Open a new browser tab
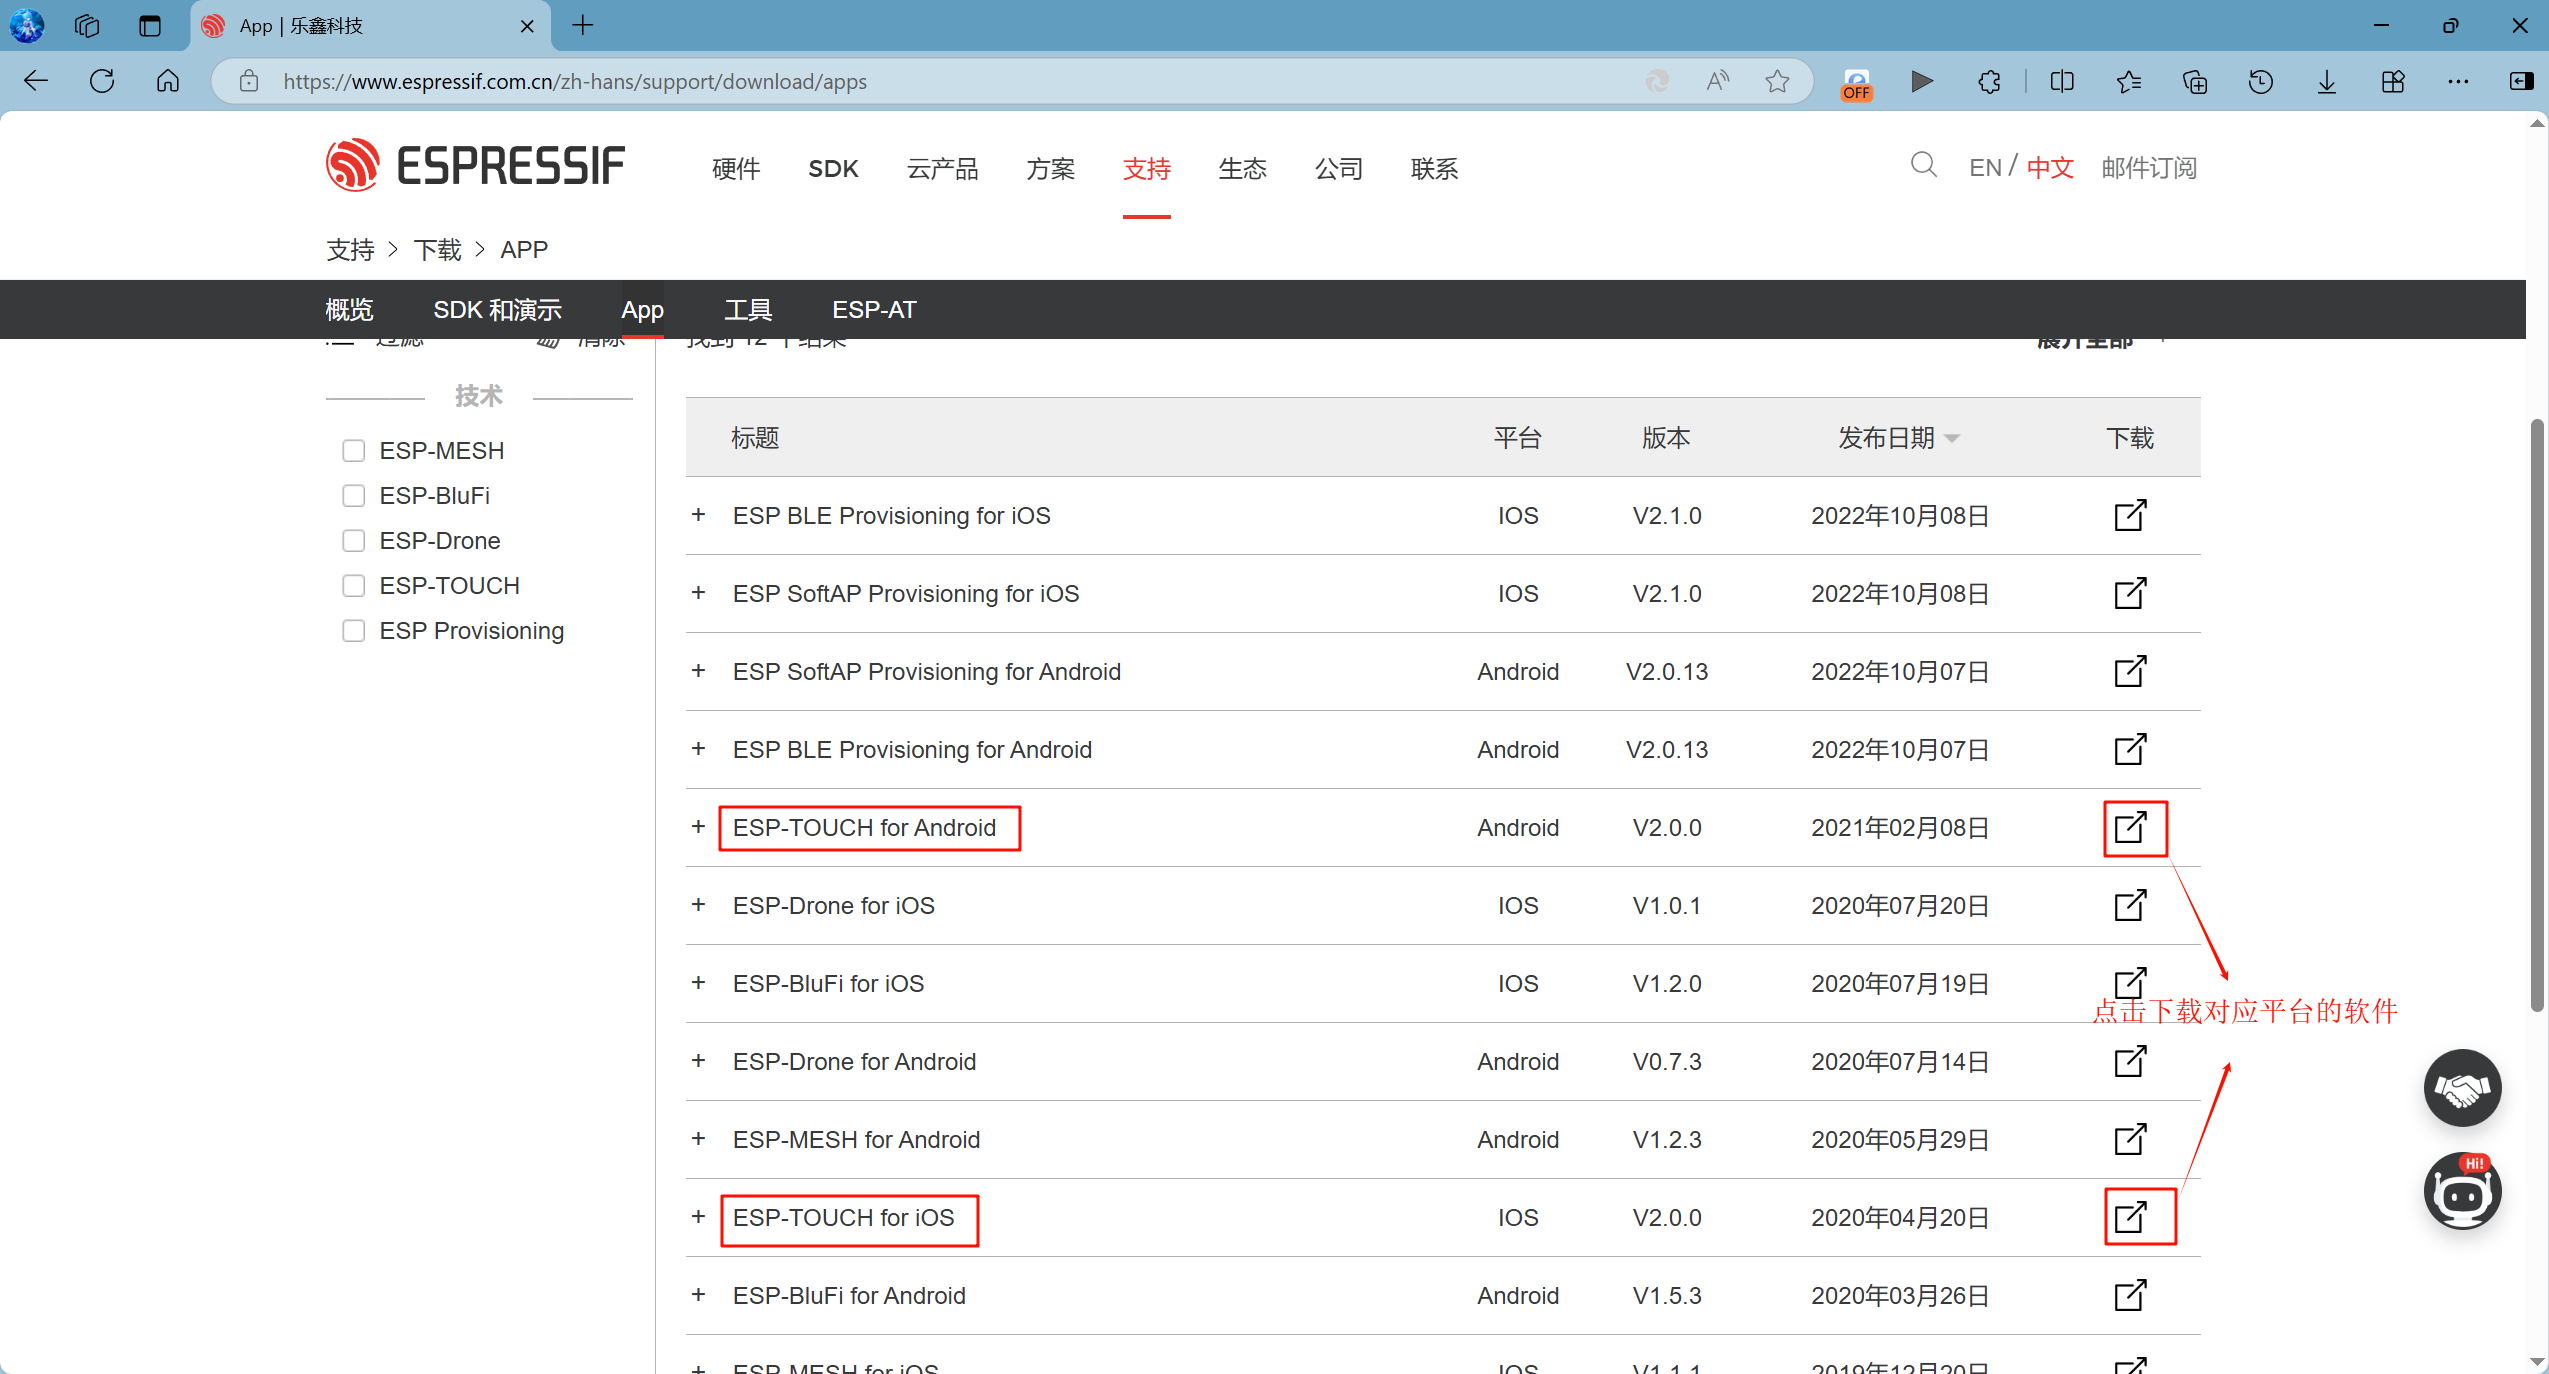Viewport: 2549px width, 1374px height. (x=583, y=25)
